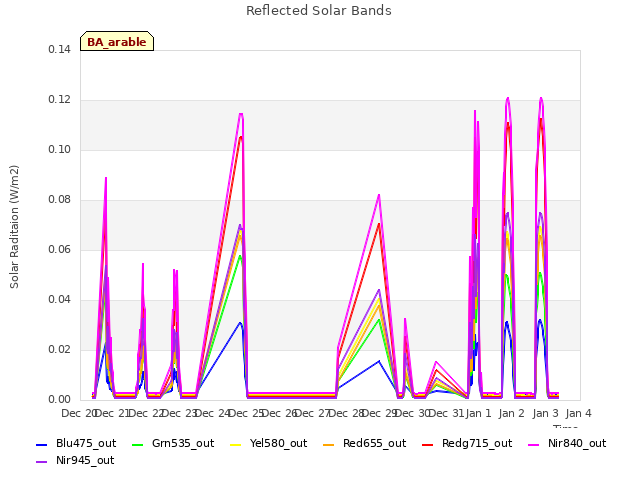Click the BA_arable annotation label
This screenshot has height=480, width=640.
pyautogui.click(x=117, y=42)
